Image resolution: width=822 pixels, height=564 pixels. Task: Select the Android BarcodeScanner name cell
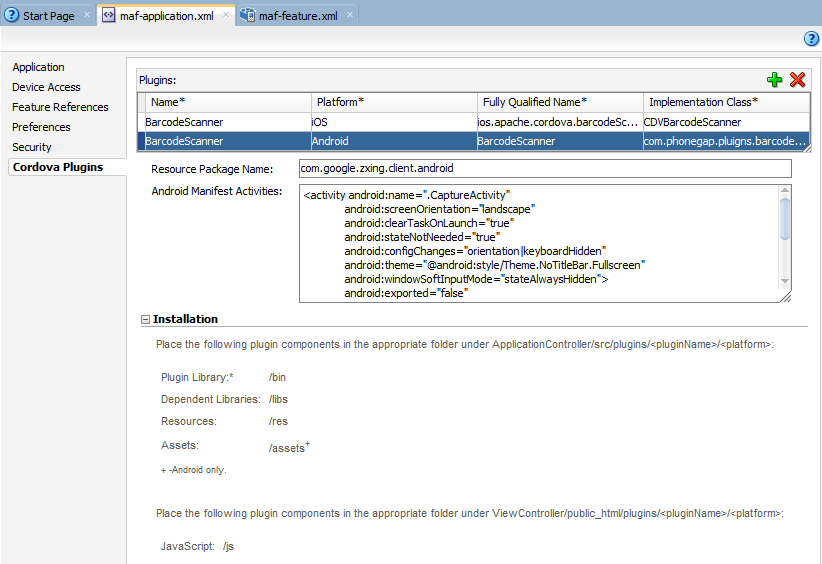tap(228, 141)
